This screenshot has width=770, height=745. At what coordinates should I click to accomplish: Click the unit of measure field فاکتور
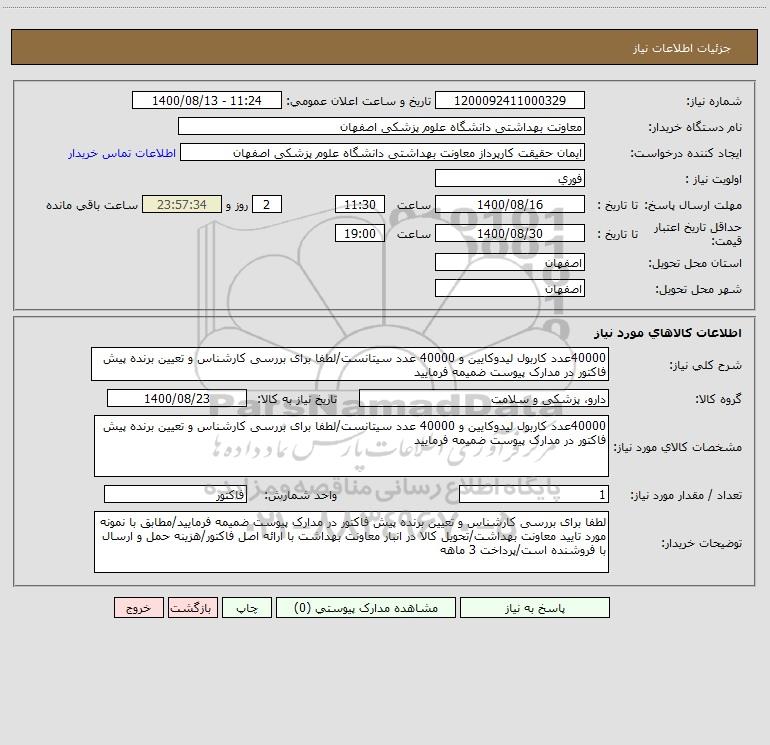click(x=175, y=495)
